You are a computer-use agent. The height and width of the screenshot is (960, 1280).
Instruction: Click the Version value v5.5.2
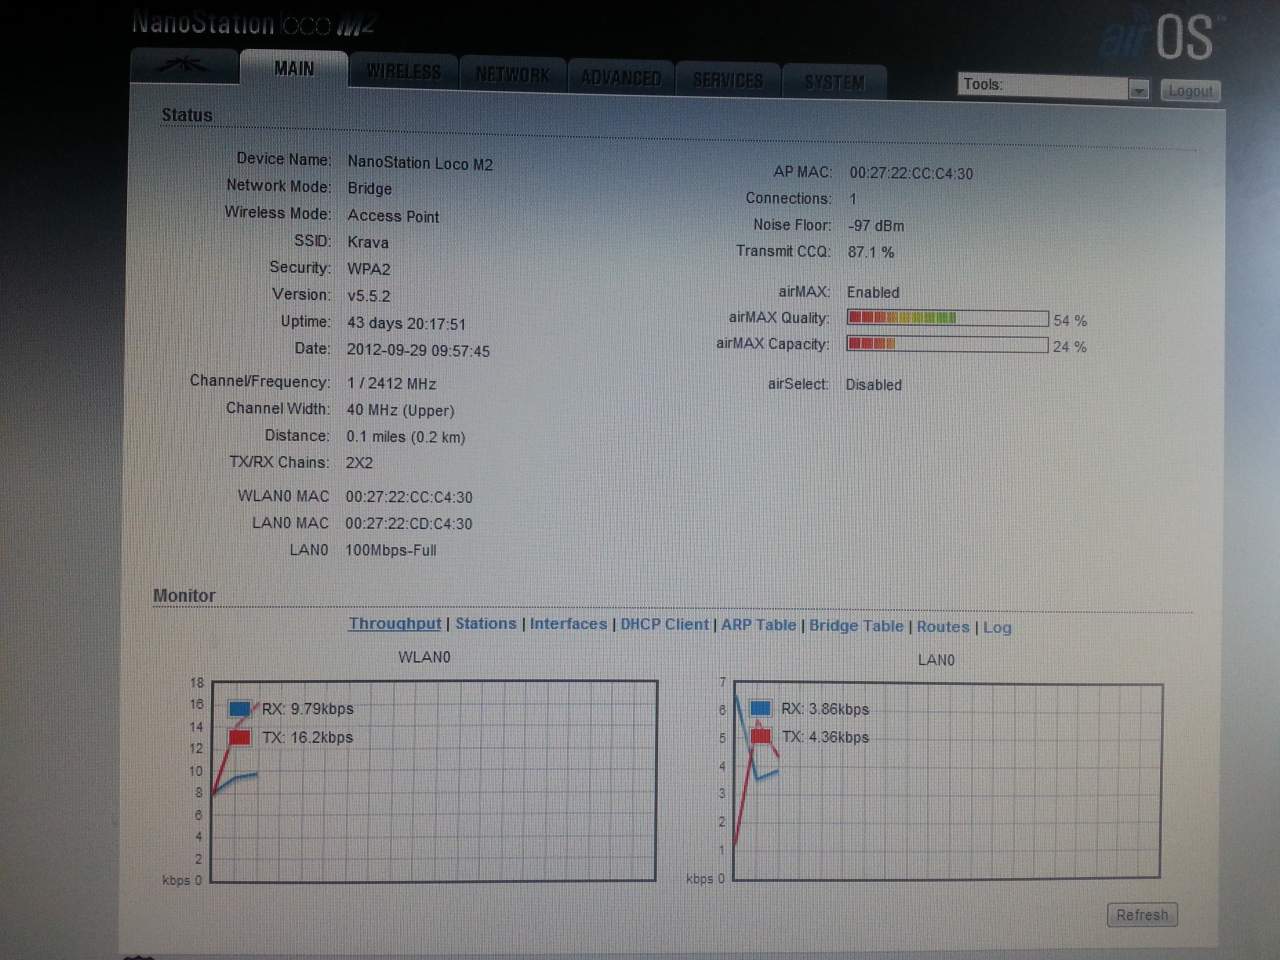pos(369,296)
